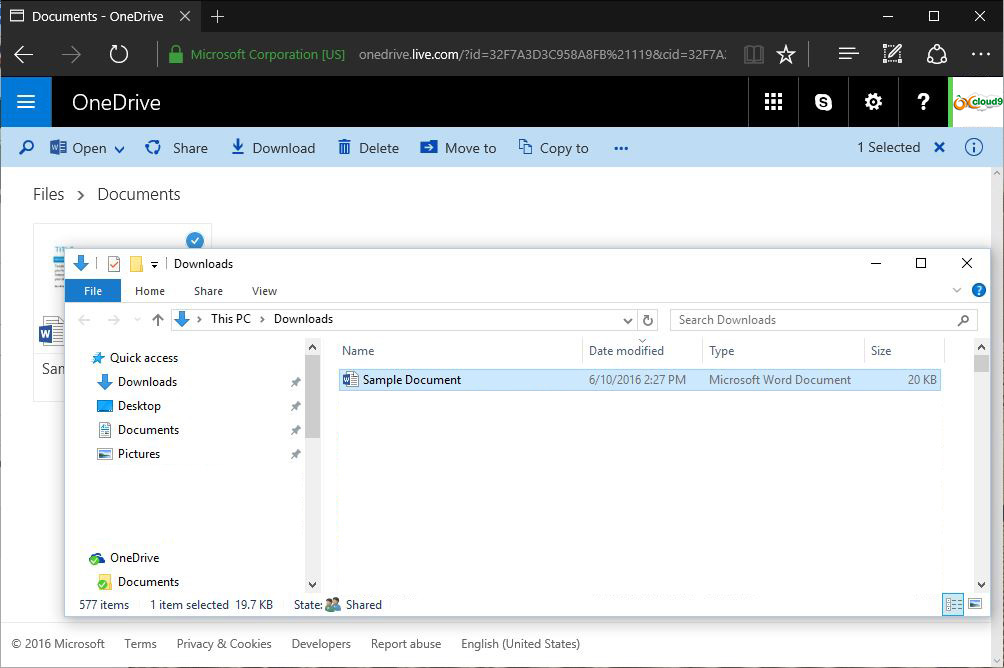Open OneDrive settings gear
The height and width of the screenshot is (668, 1004).
(873, 102)
